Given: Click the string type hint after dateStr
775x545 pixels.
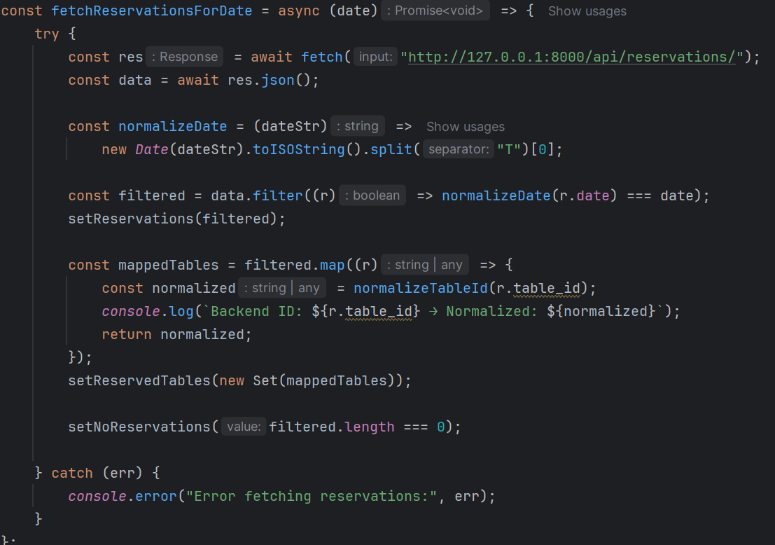Looking at the screenshot, I should point(358,126).
